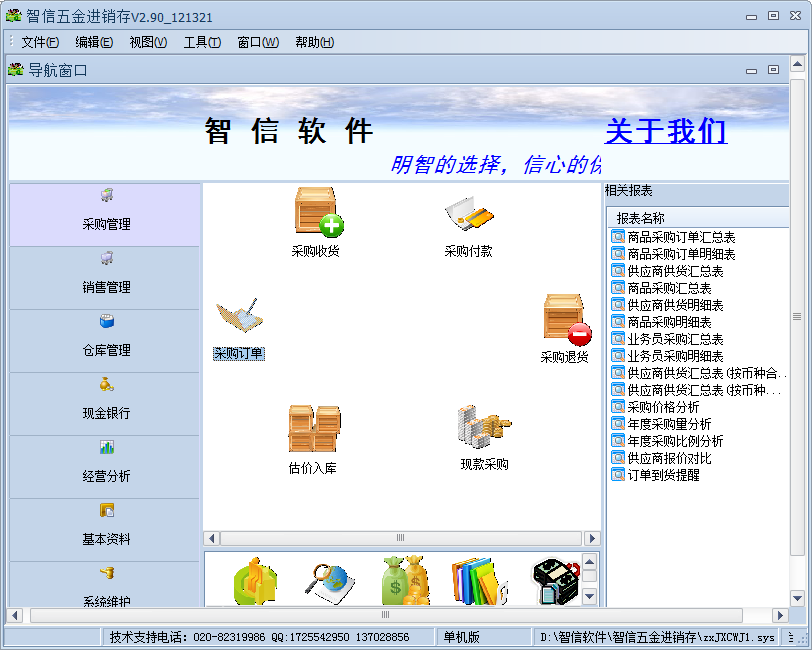The image size is (812, 650).
Task: Open the 采购退货 purchase return icon
Action: (x=565, y=318)
